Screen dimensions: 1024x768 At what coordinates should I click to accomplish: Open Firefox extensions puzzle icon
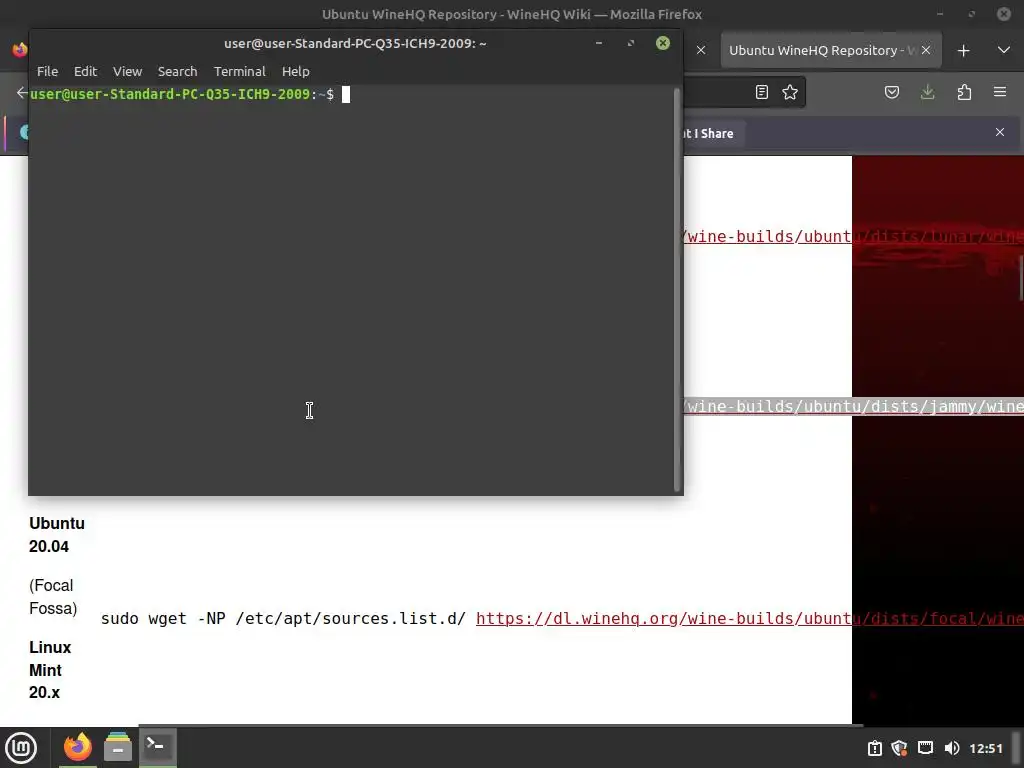pyautogui.click(x=964, y=92)
